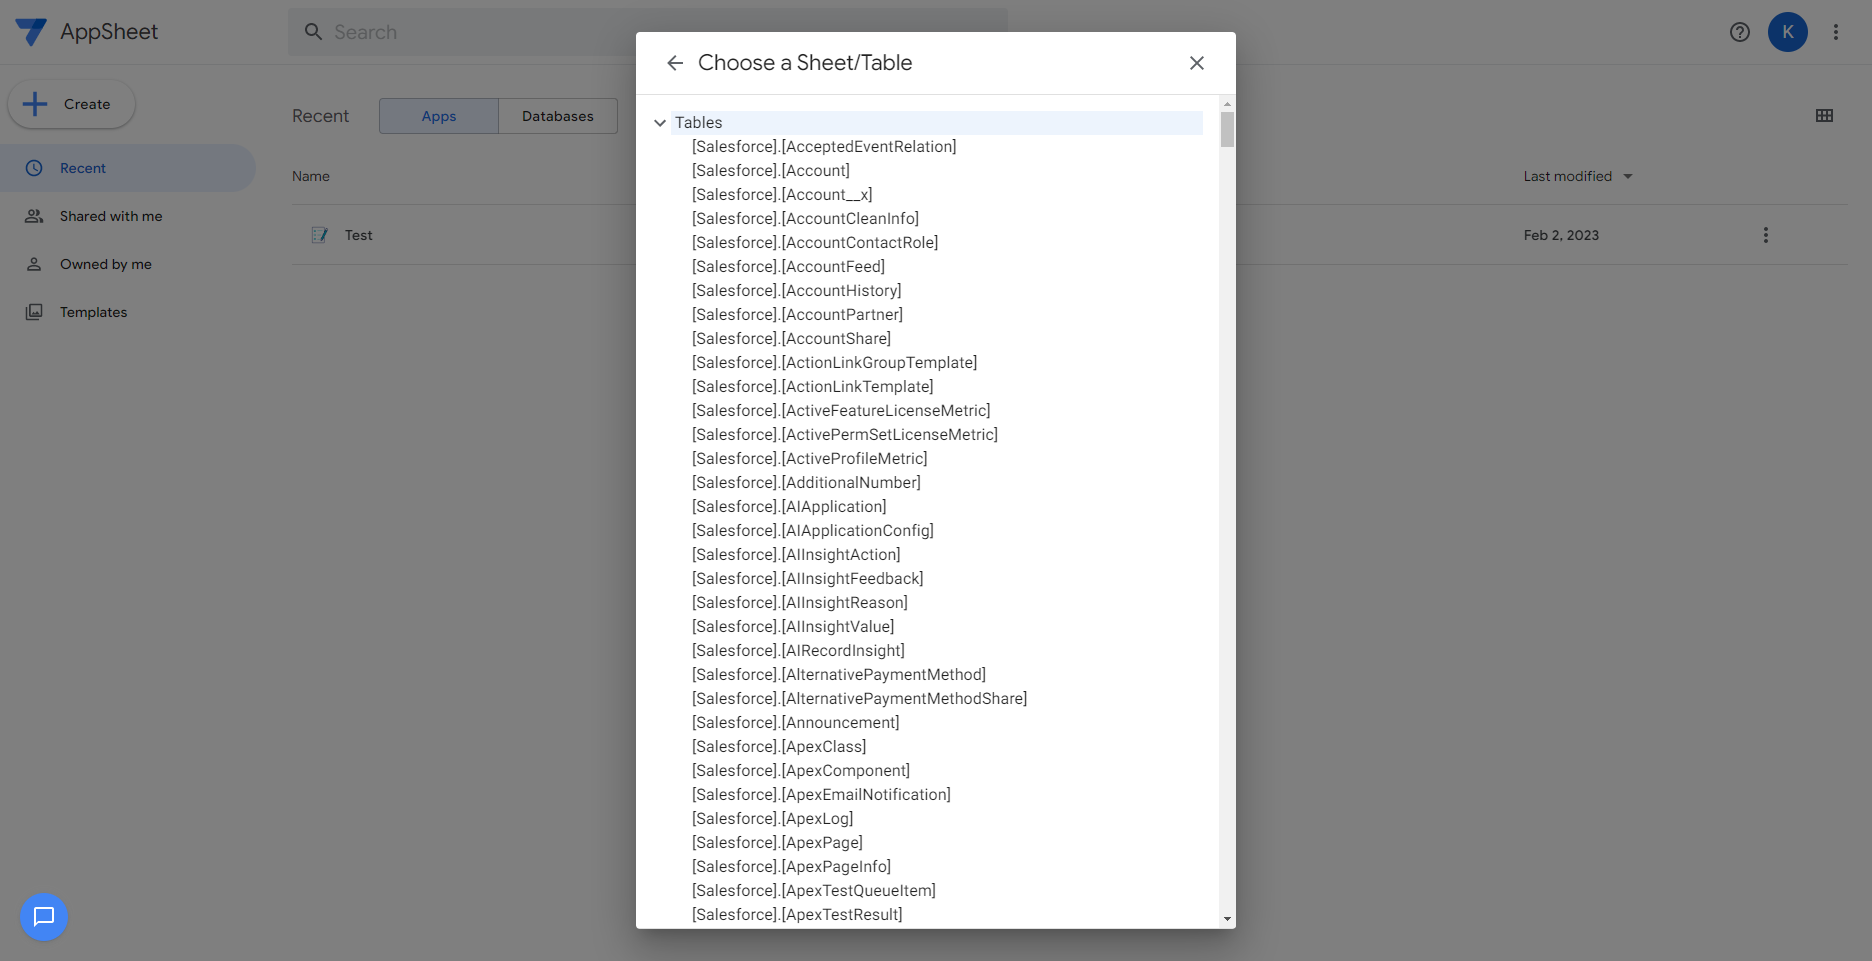
Task: Select [Salesforce].[Announcement] table
Action: [796, 723]
